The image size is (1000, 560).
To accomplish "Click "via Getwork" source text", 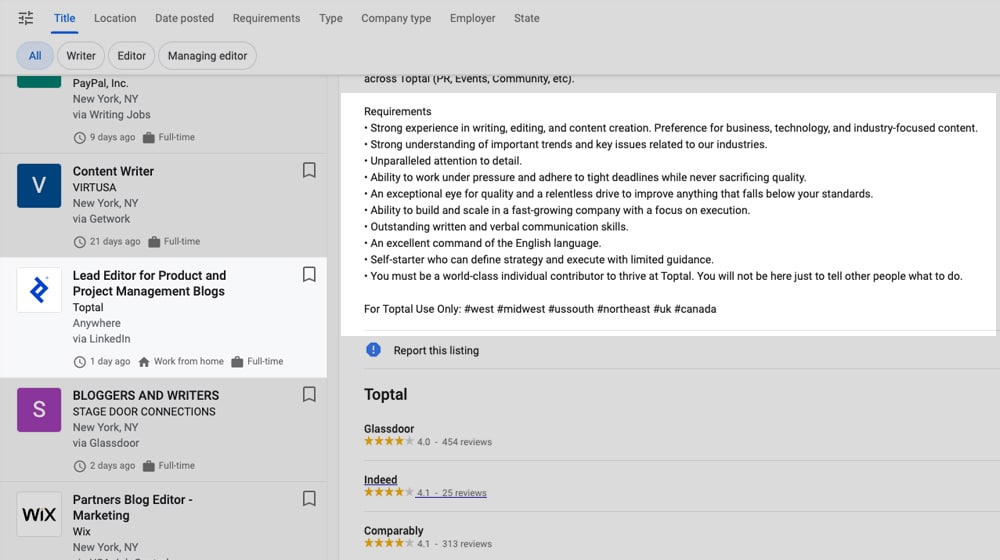I will (101, 219).
